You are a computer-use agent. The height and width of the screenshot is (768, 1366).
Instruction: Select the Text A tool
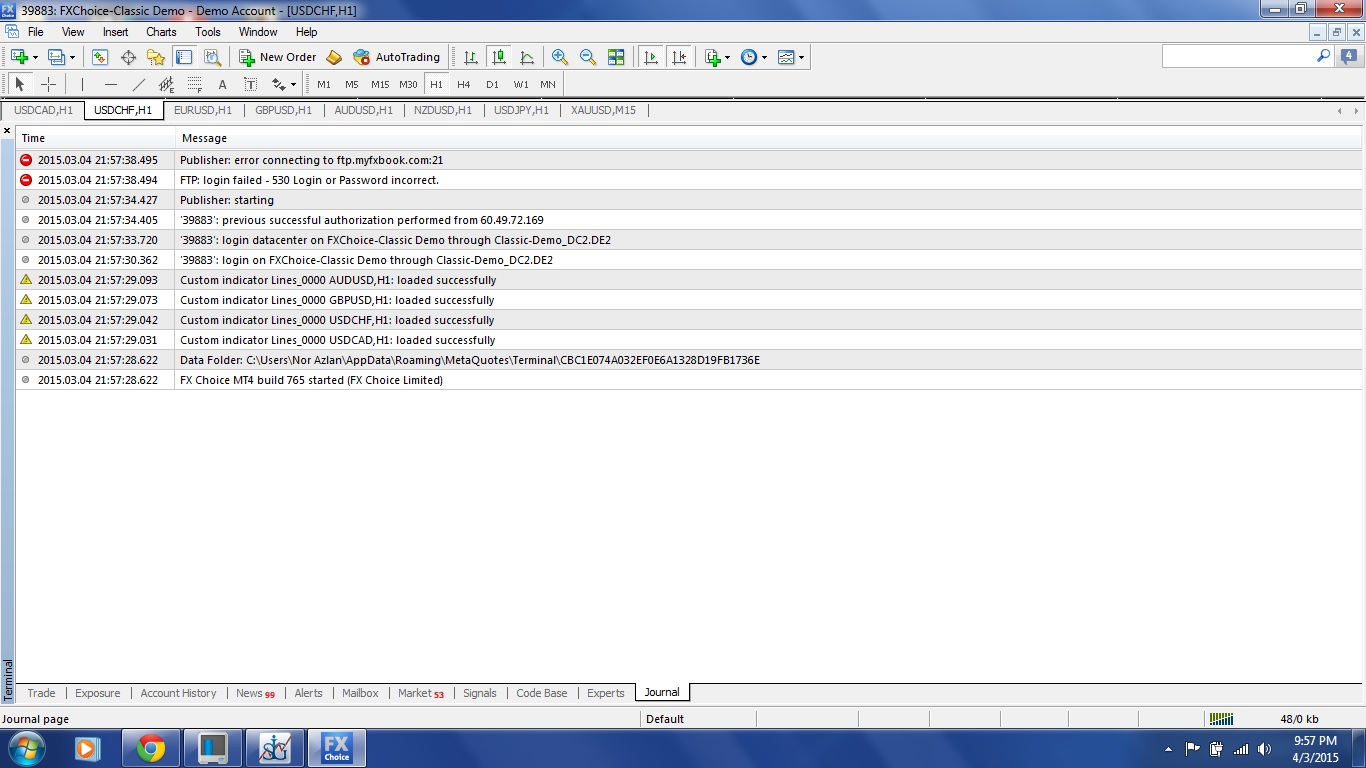coord(222,84)
